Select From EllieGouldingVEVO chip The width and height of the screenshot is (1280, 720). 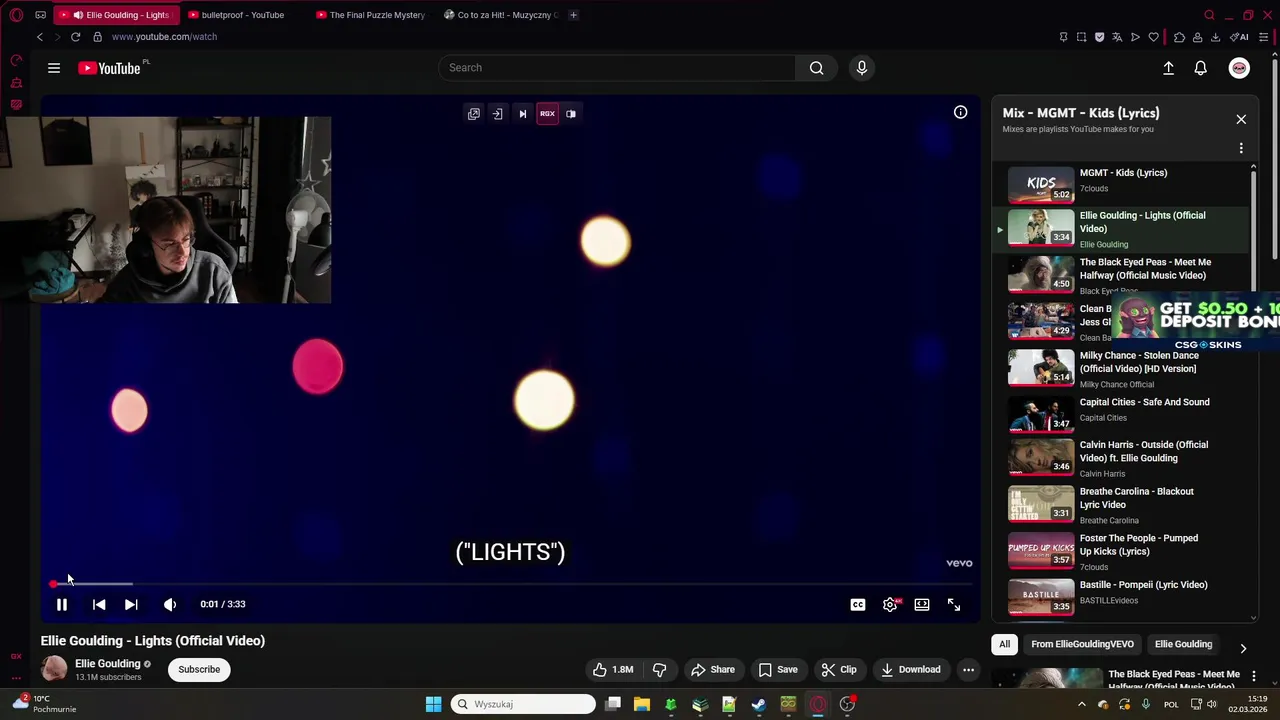(1082, 644)
